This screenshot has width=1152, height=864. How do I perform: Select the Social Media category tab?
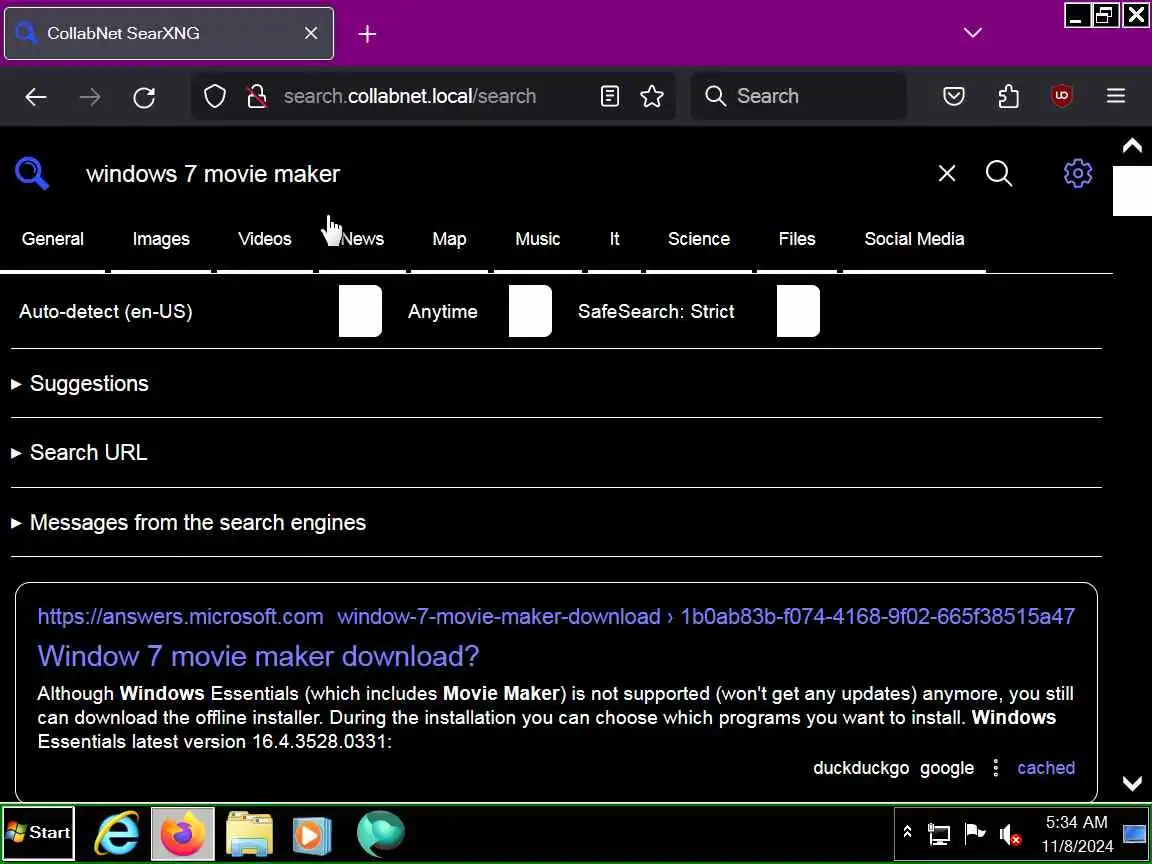coord(914,239)
